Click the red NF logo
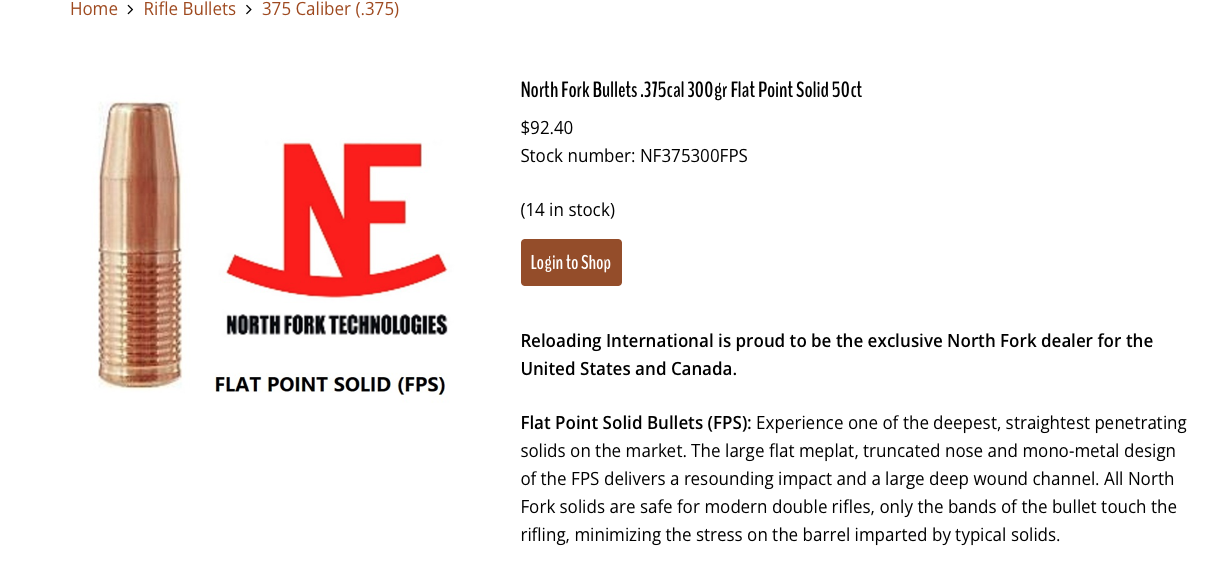Screen dimensions: 1215x567 click(x=336, y=218)
